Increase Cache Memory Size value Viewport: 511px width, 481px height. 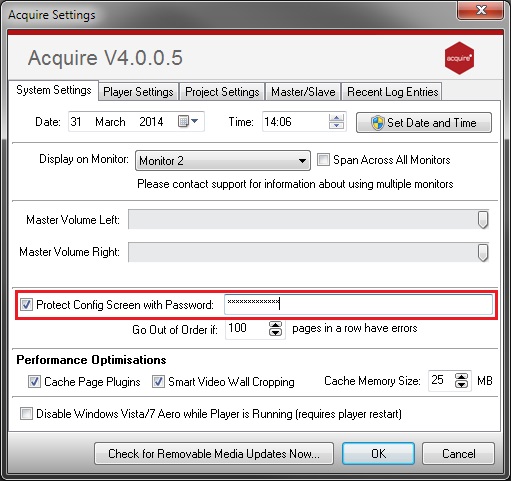461,377
